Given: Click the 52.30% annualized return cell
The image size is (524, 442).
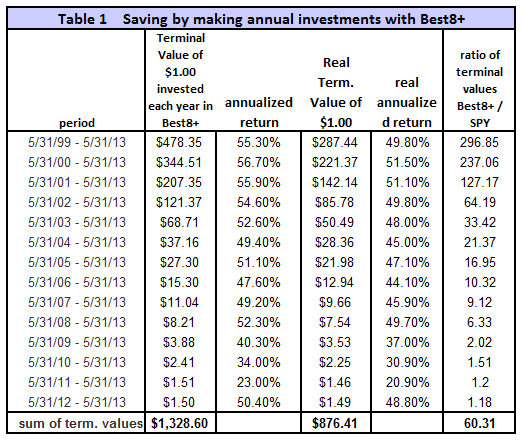Looking at the screenshot, I should (x=259, y=323).
